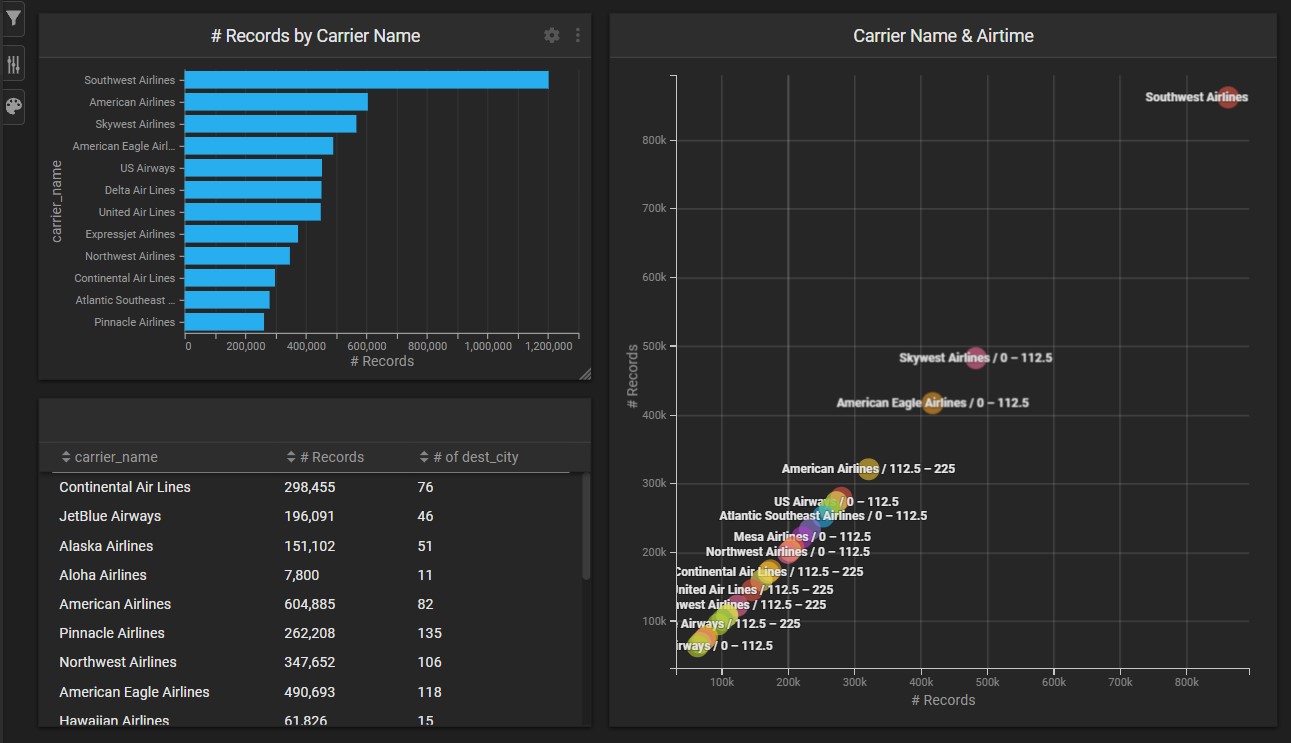Screen dimensions: 1291x743
Task: Select the JetBlue Airways table row
Action: tap(110, 516)
